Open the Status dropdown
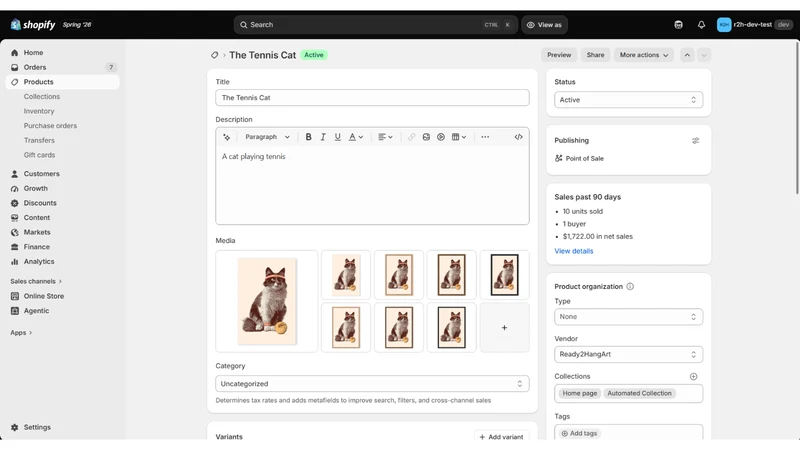The height and width of the screenshot is (450, 800). coord(628,100)
